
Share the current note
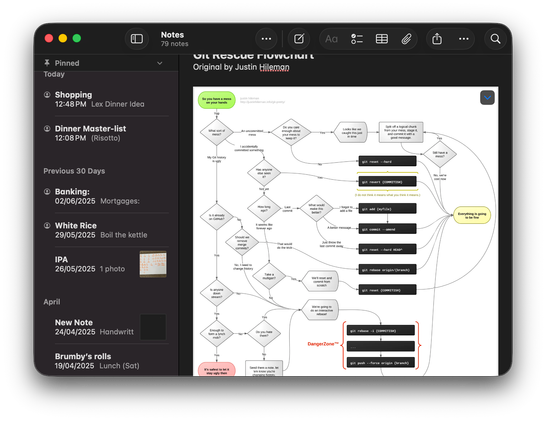pos(437,39)
